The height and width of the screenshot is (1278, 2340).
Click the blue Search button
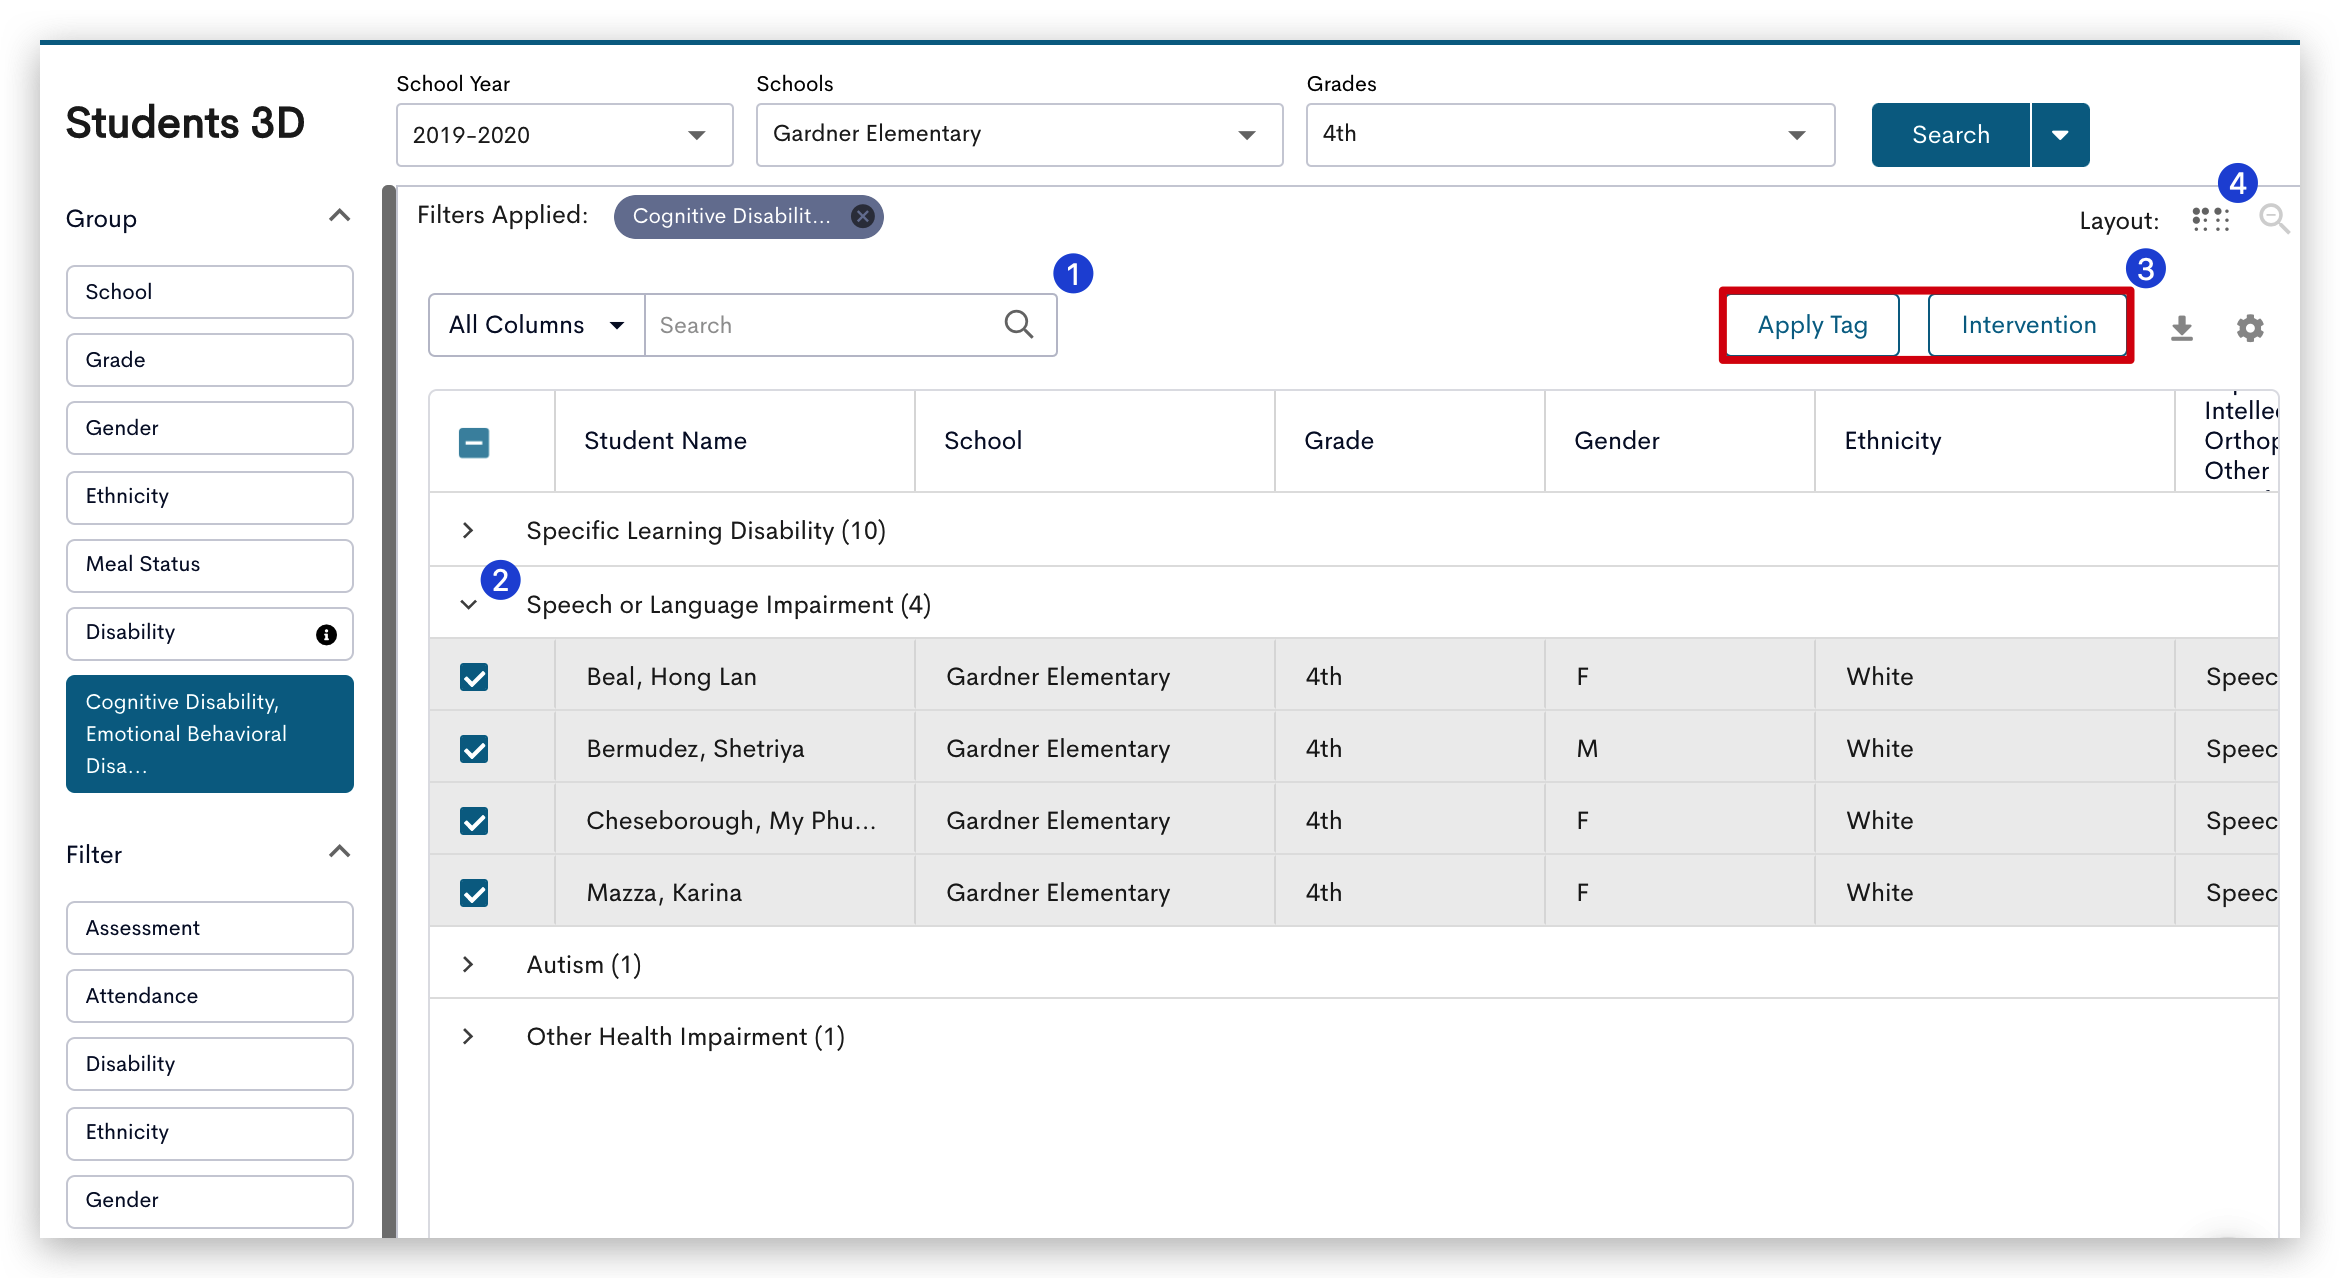(x=1951, y=135)
